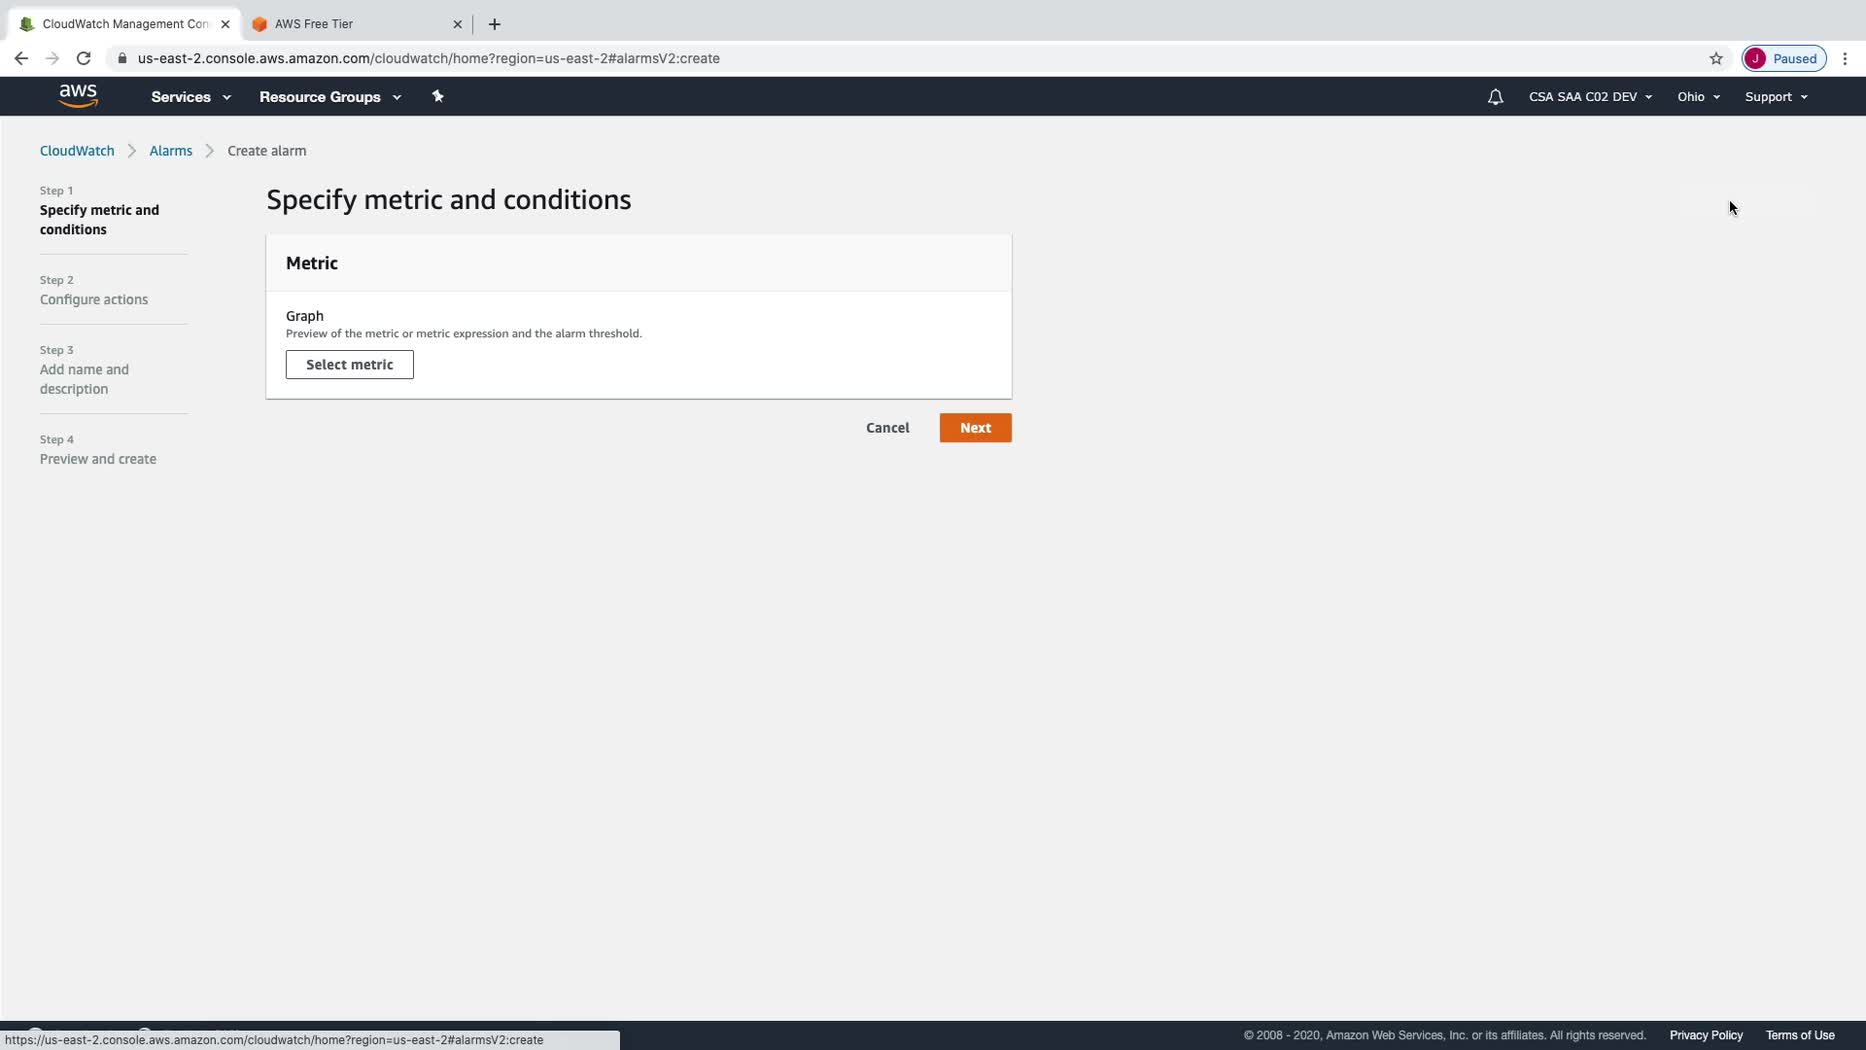This screenshot has width=1866, height=1050.
Task: Close the CloudWatch Management Console tab
Action: pyautogui.click(x=225, y=24)
